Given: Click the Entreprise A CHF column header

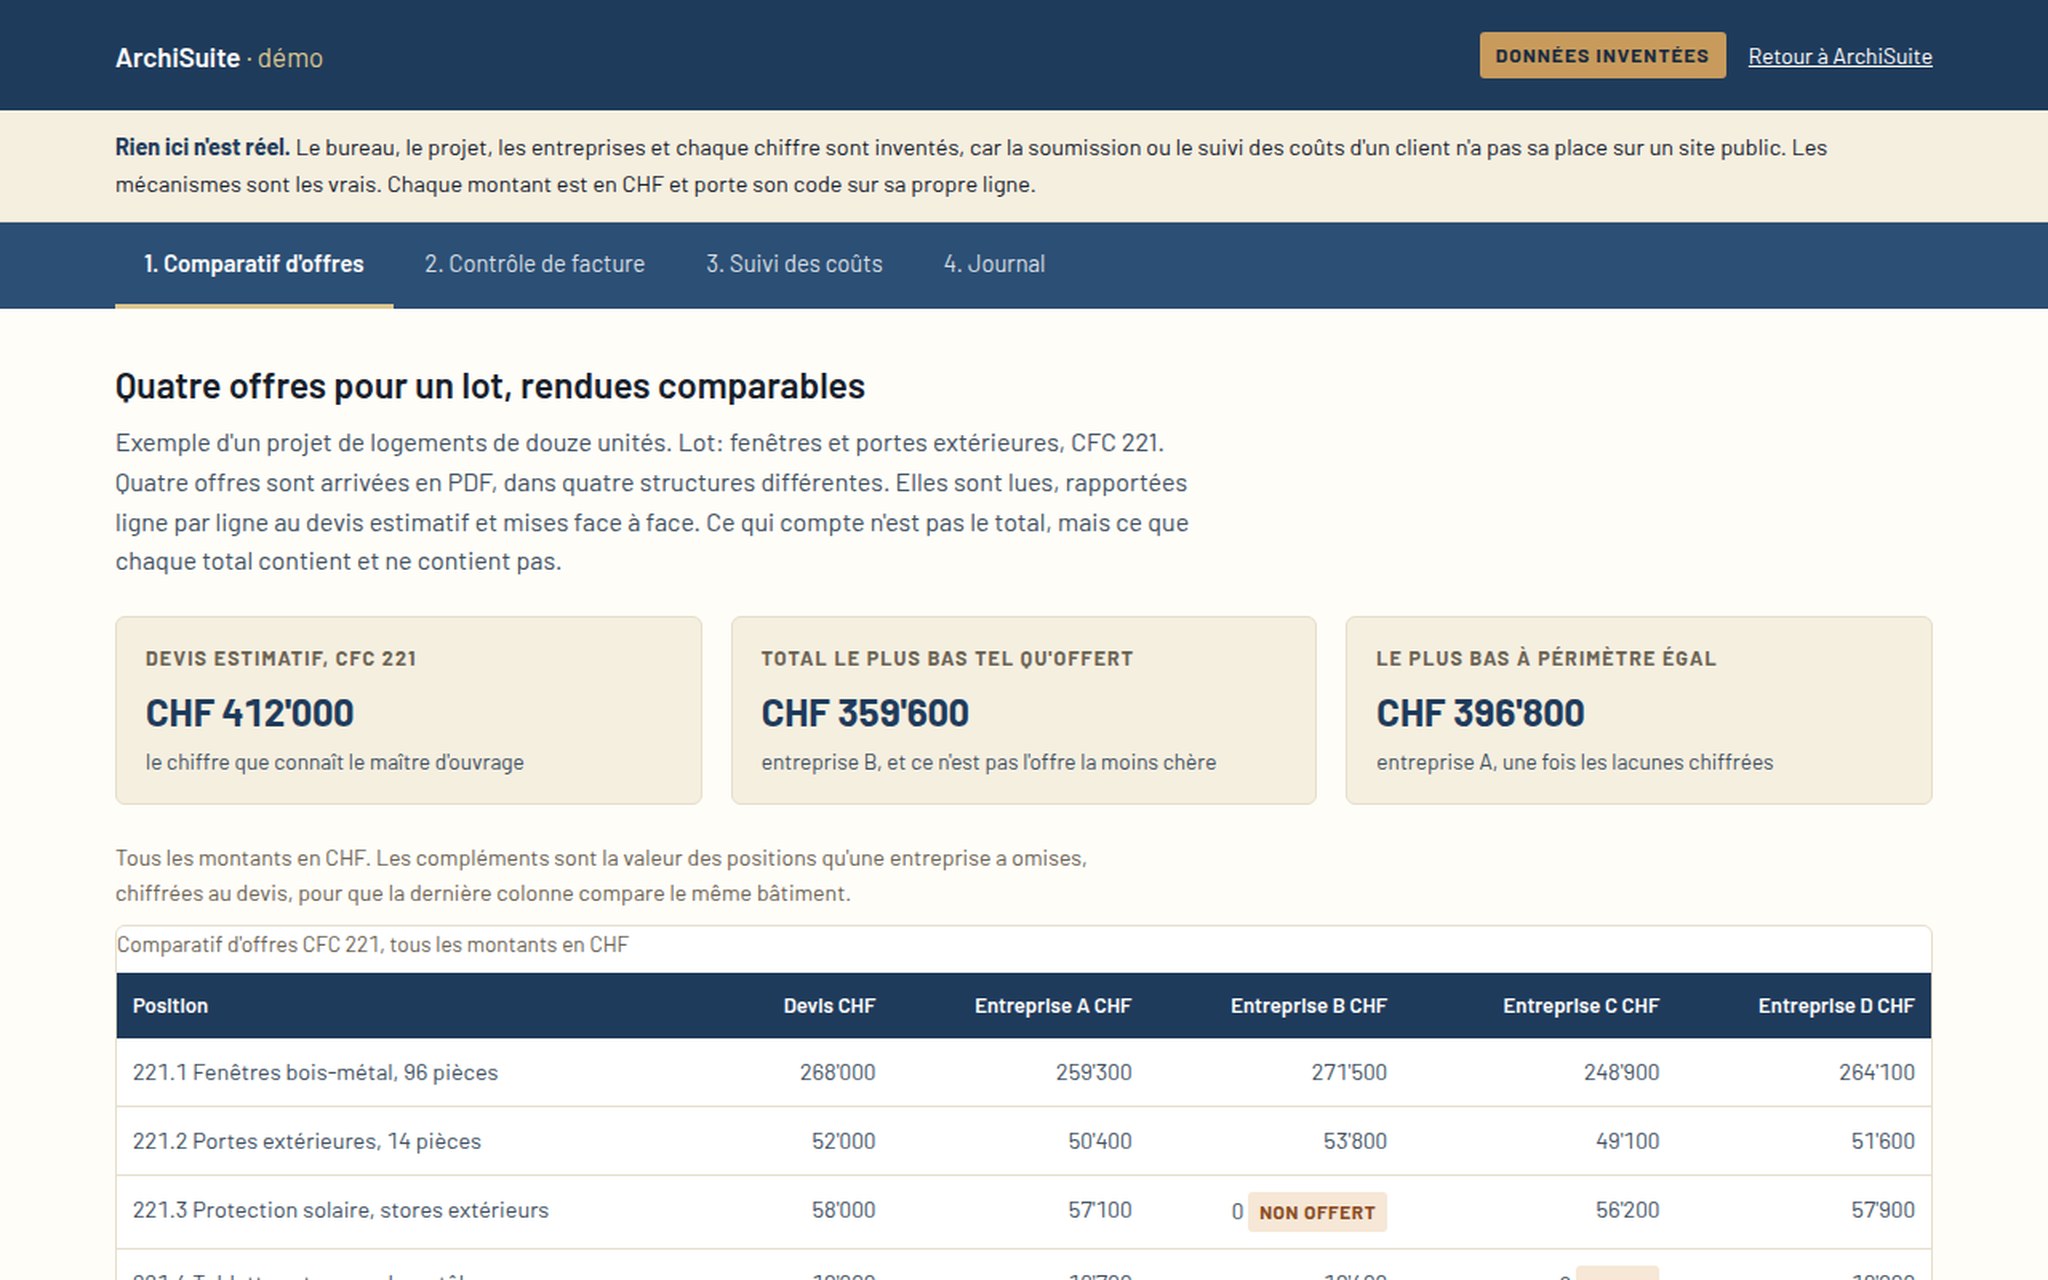Looking at the screenshot, I should pyautogui.click(x=1053, y=1006).
